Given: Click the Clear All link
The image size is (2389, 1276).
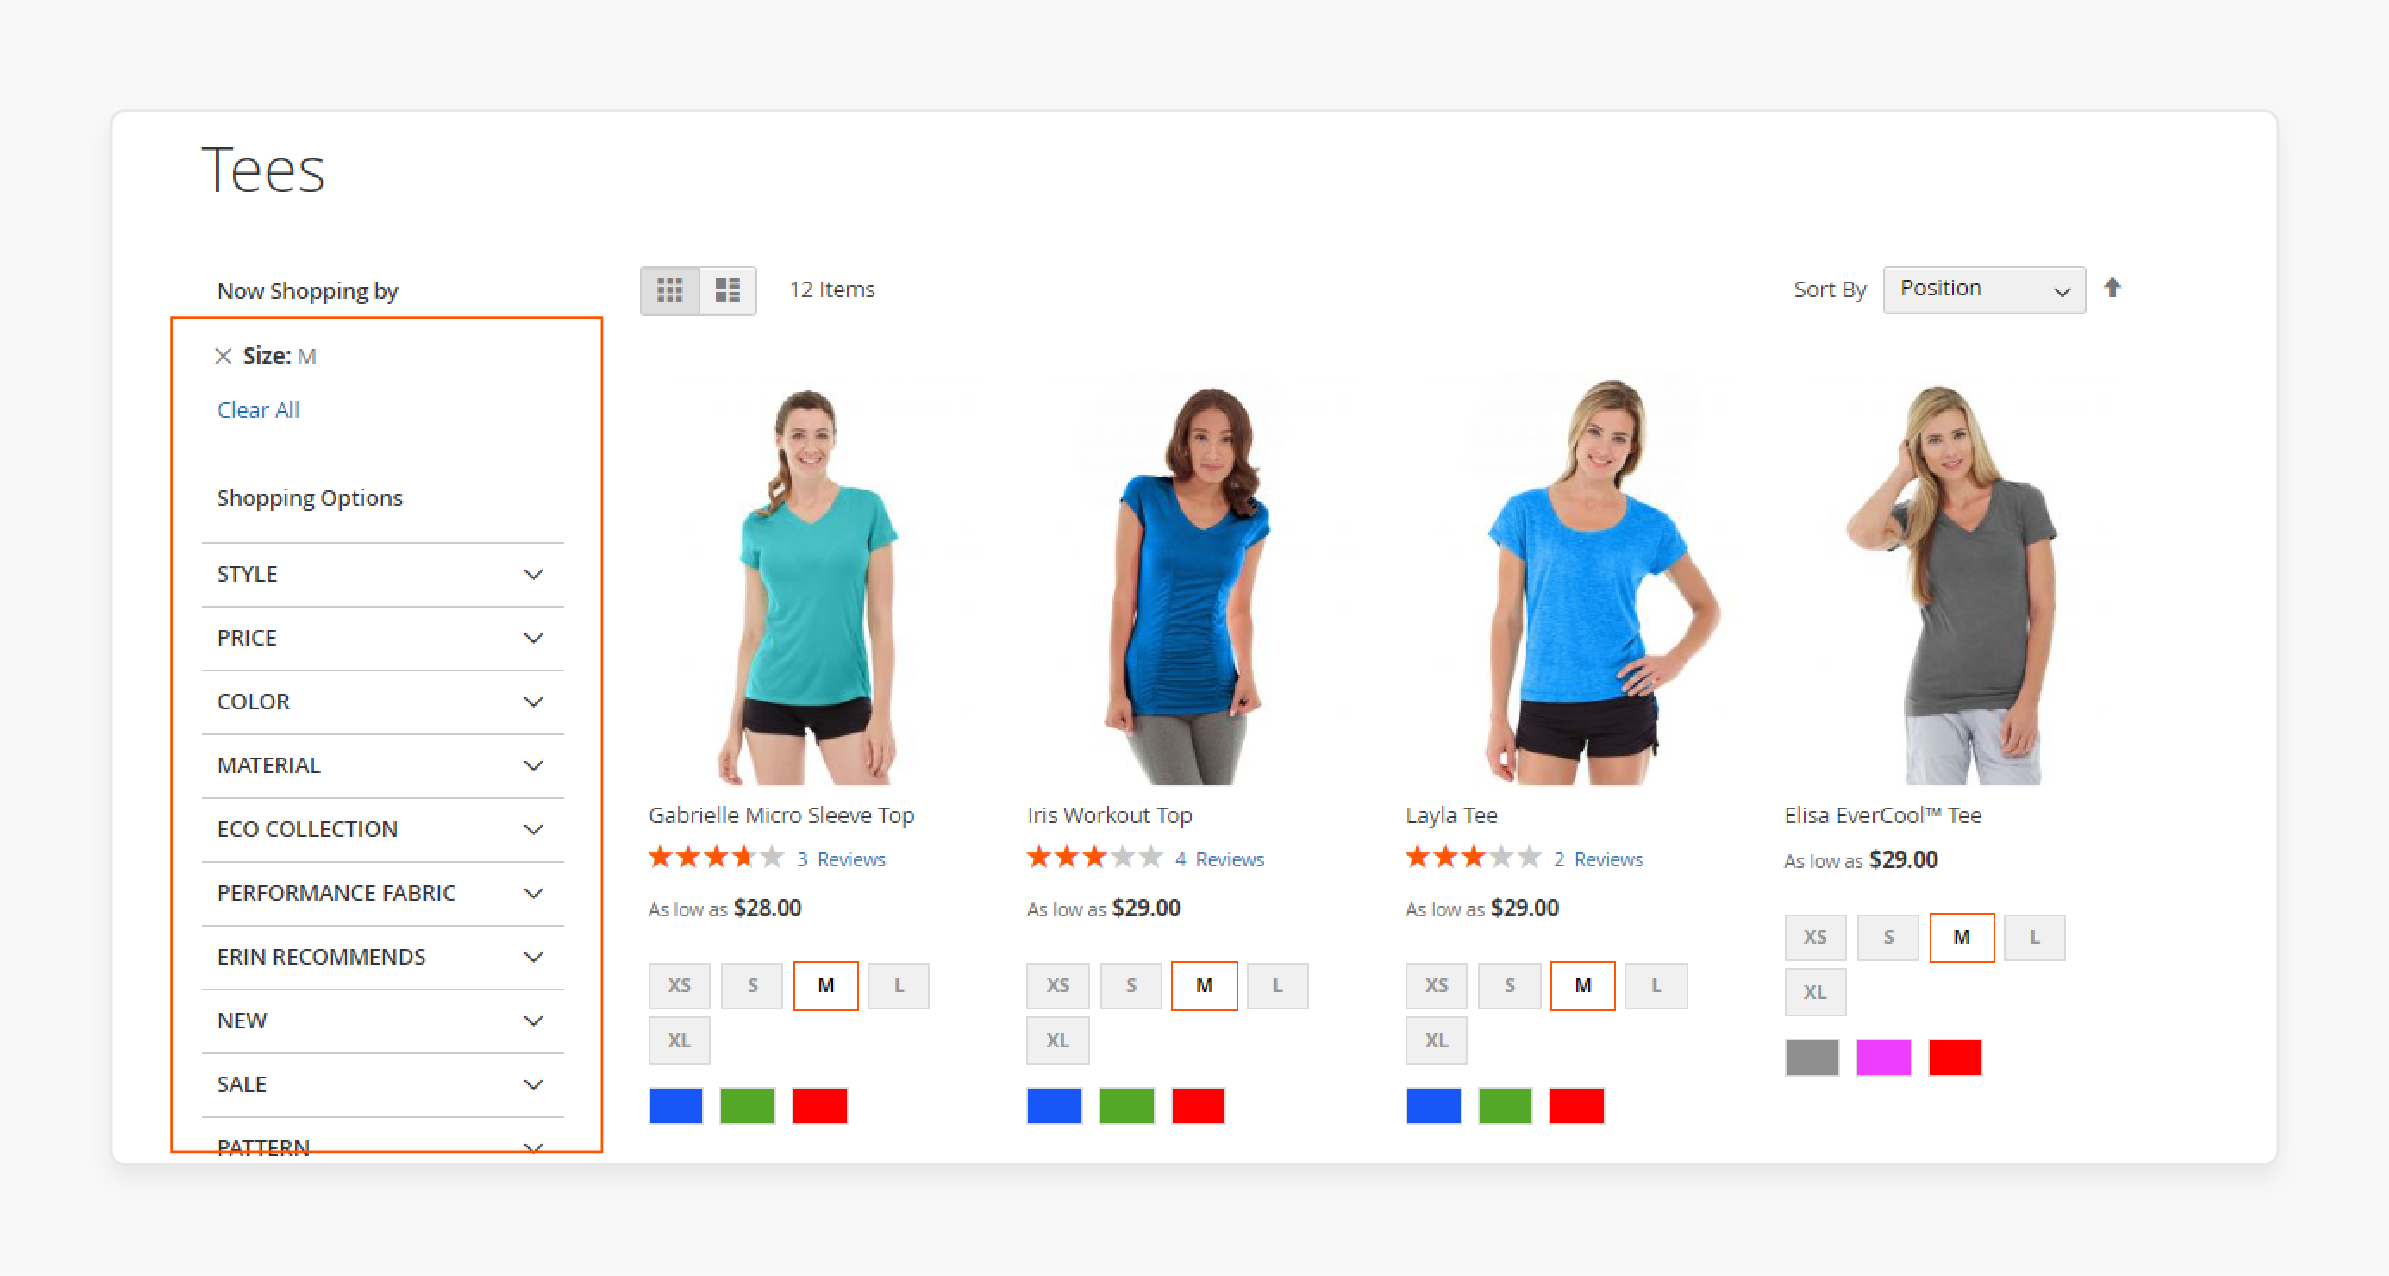Looking at the screenshot, I should pos(258,410).
